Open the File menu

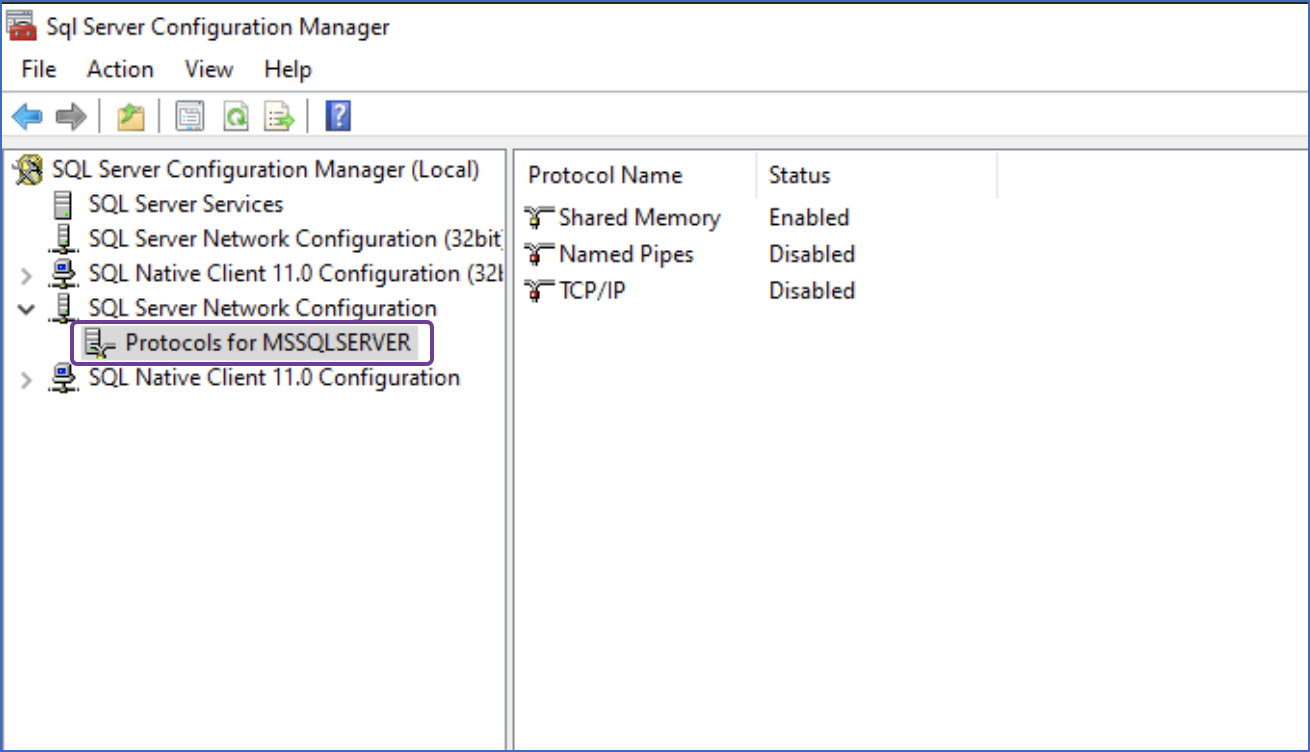(x=39, y=69)
